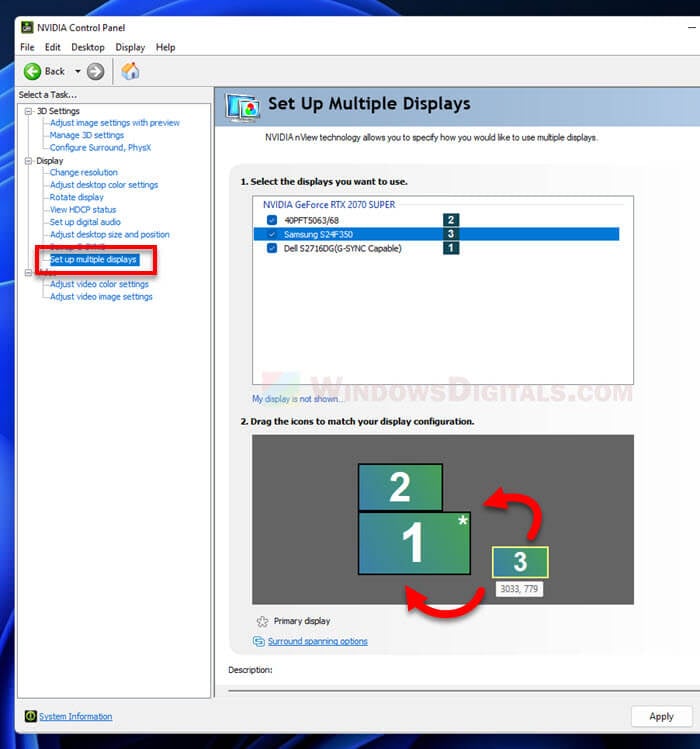Select Adjust desktop color settings task

coord(104,185)
